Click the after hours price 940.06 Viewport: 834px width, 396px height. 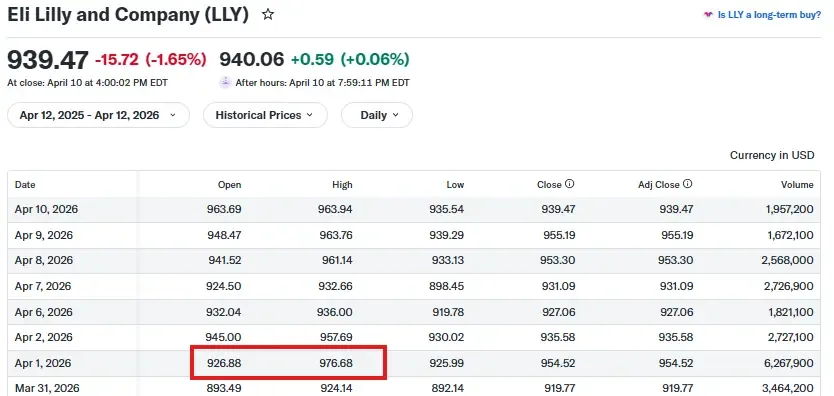pos(252,59)
